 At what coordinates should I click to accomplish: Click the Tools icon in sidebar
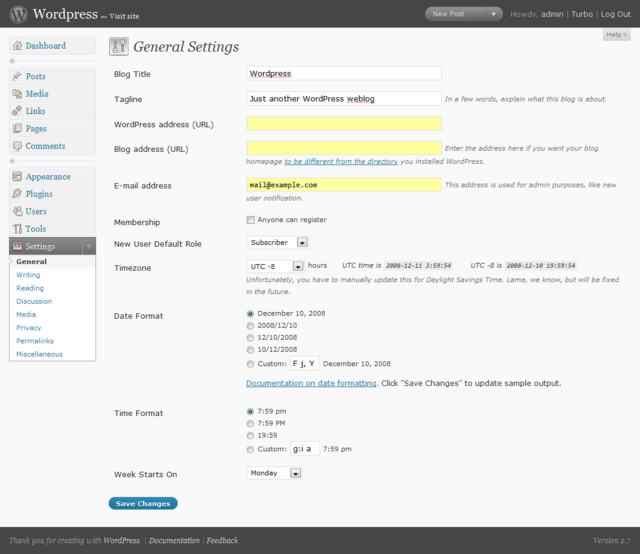pos(17,229)
